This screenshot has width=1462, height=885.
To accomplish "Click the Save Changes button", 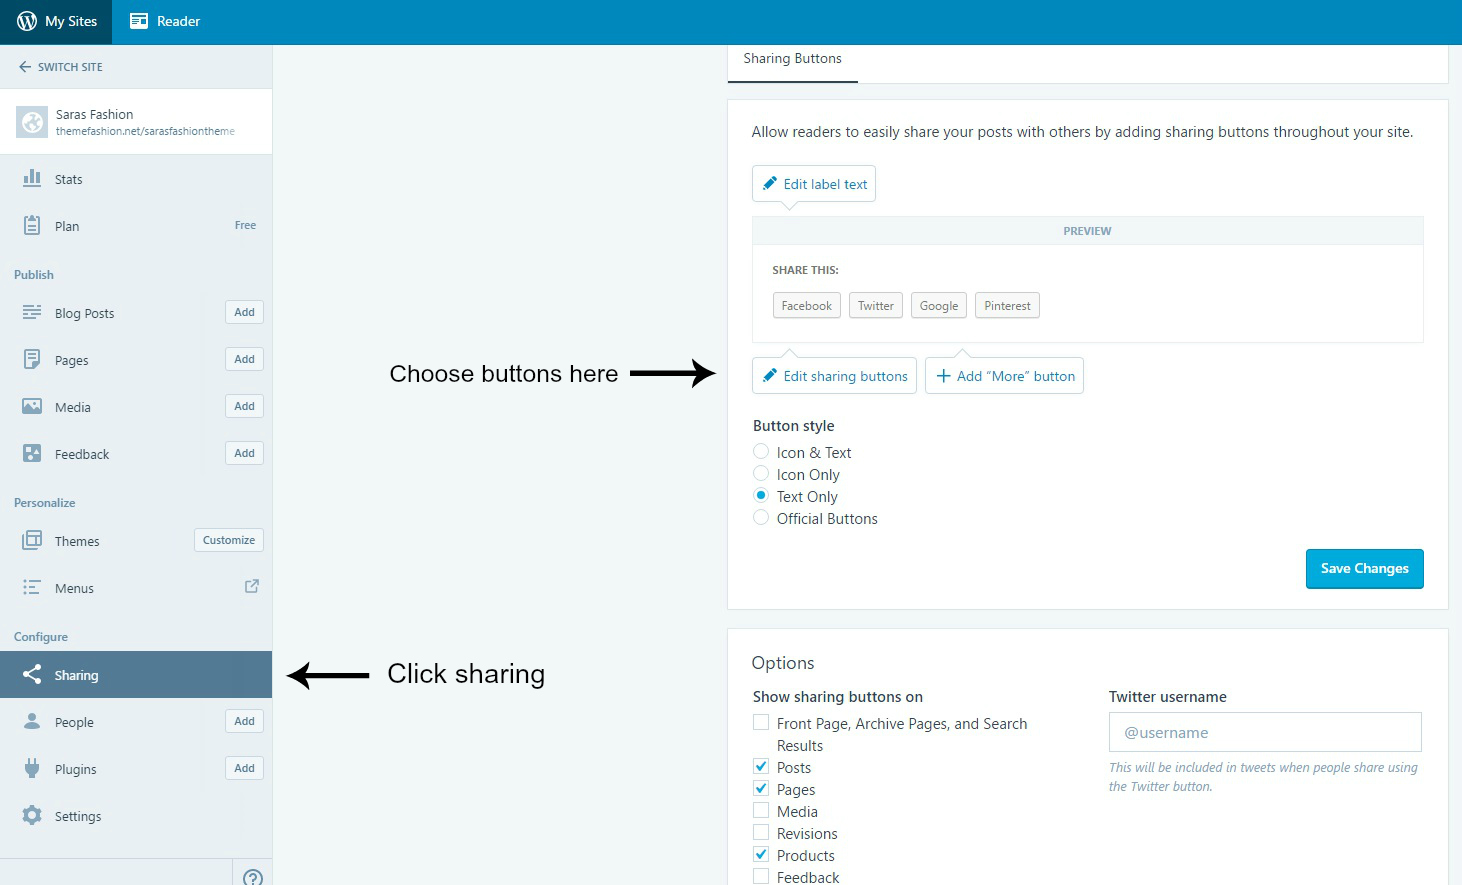I will click(1364, 568).
